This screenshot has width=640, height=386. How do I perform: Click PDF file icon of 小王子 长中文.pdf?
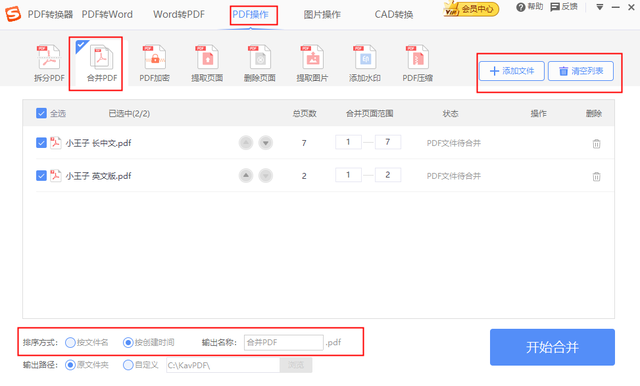click(56, 142)
